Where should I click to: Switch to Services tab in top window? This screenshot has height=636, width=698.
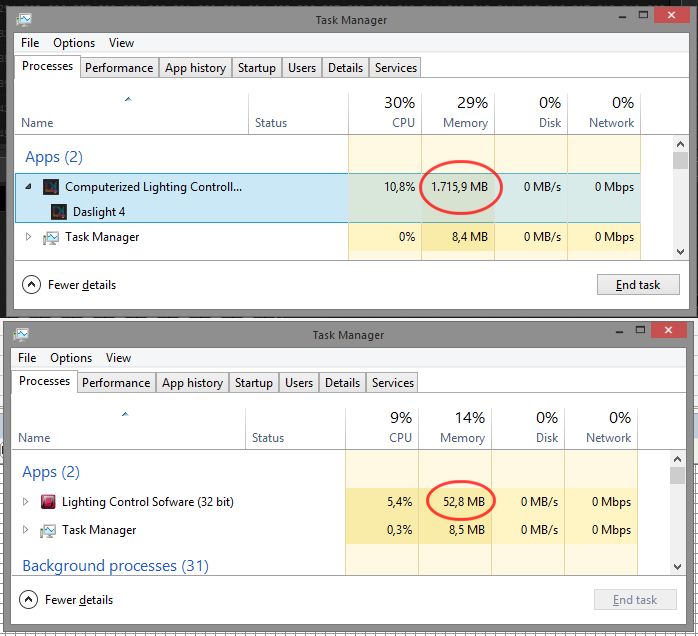[x=396, y=68]
